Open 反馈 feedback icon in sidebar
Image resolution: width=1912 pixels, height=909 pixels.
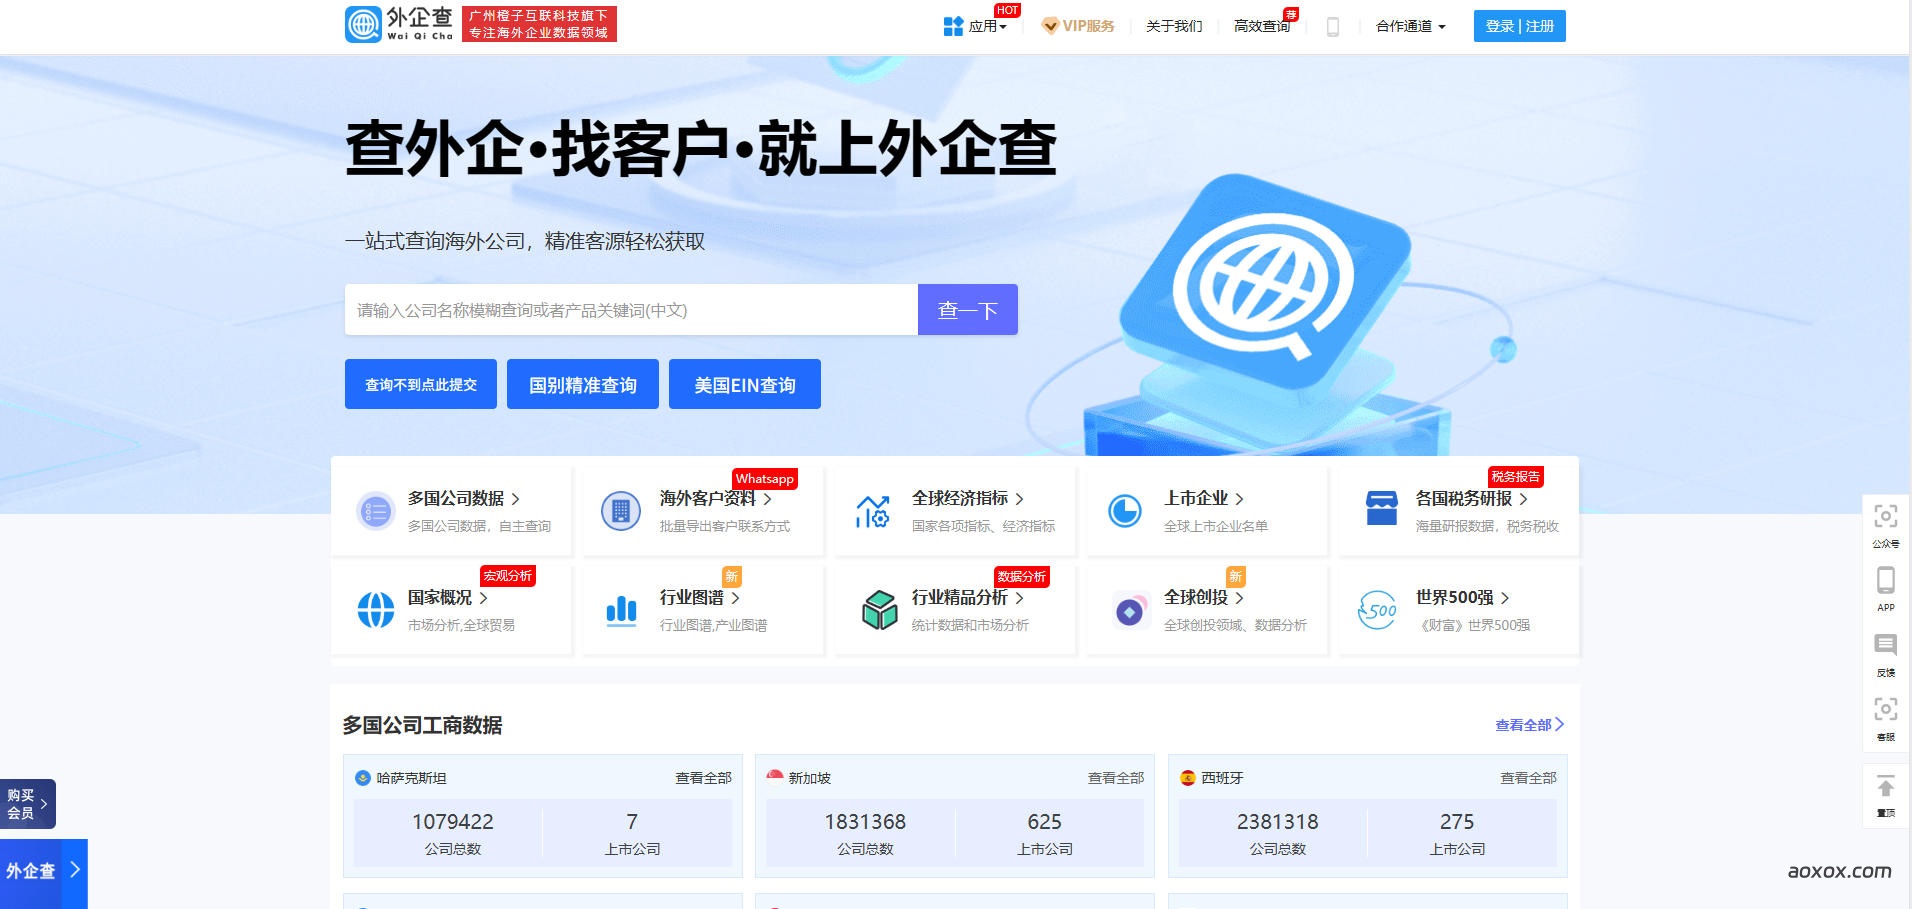tap(1886, 645)
